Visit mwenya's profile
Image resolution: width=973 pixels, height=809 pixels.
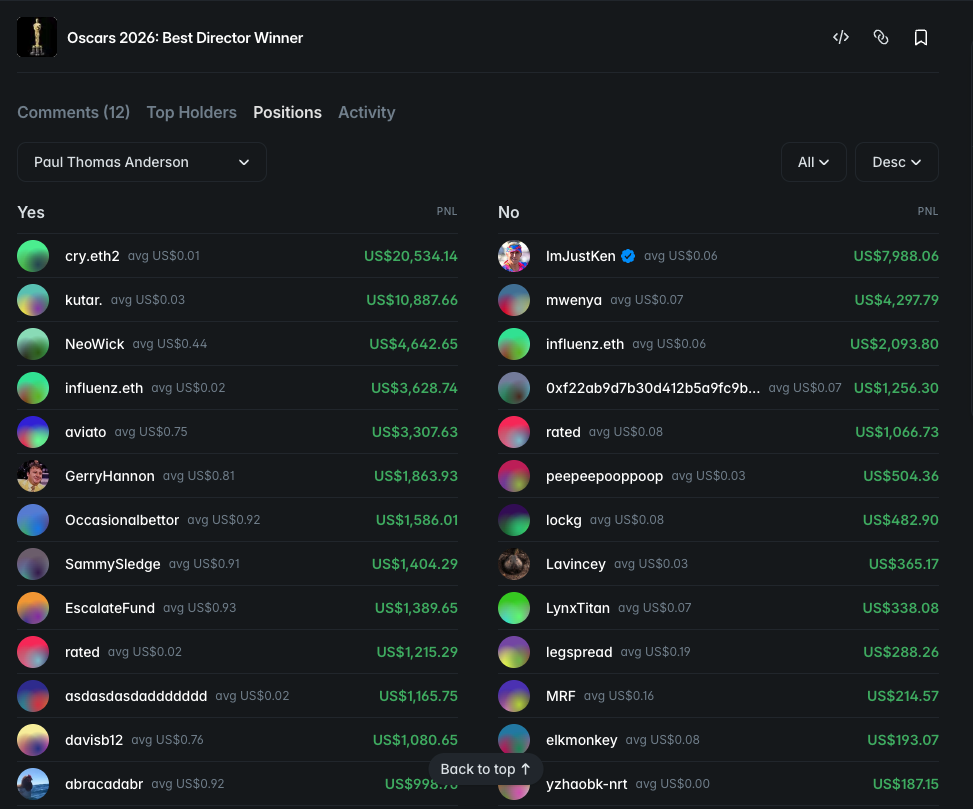(574, 300)
